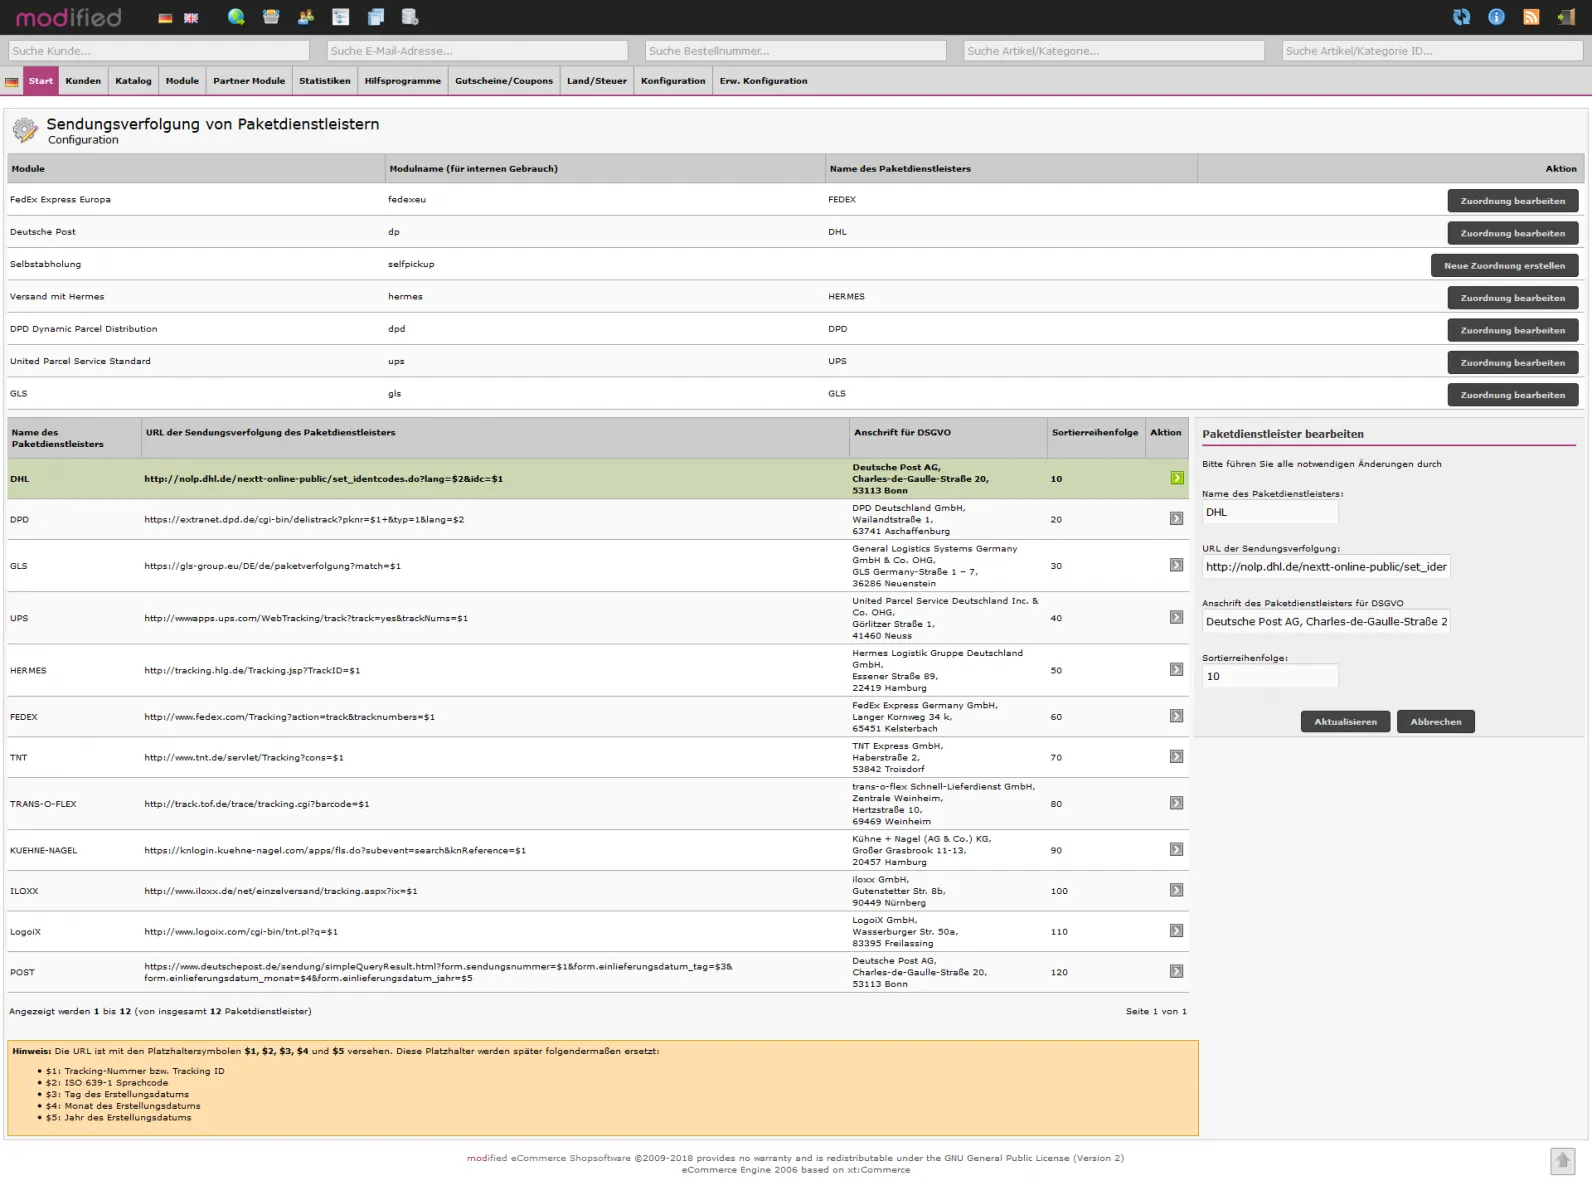Click the blue refresh arrows icon
This screenshot has width=1592, height=1200.
pyautogui.click(x=1461, y=17)
